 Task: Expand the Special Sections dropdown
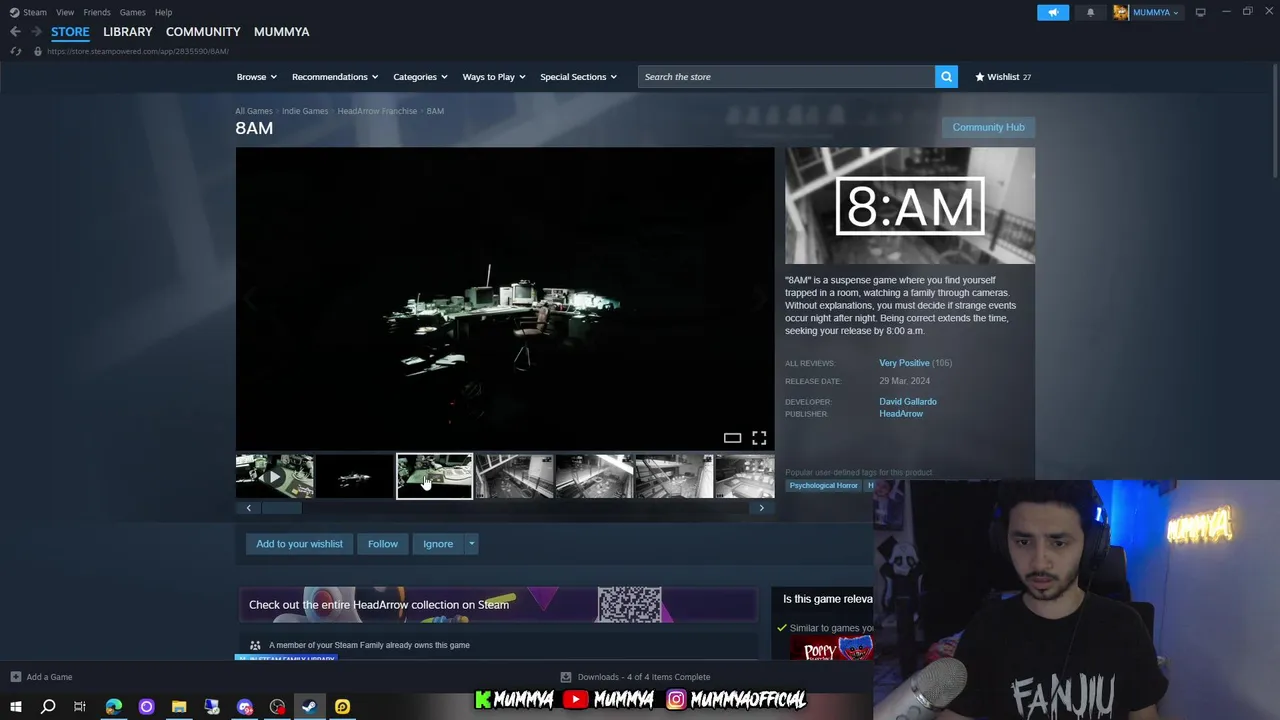[x=578, y=77]
